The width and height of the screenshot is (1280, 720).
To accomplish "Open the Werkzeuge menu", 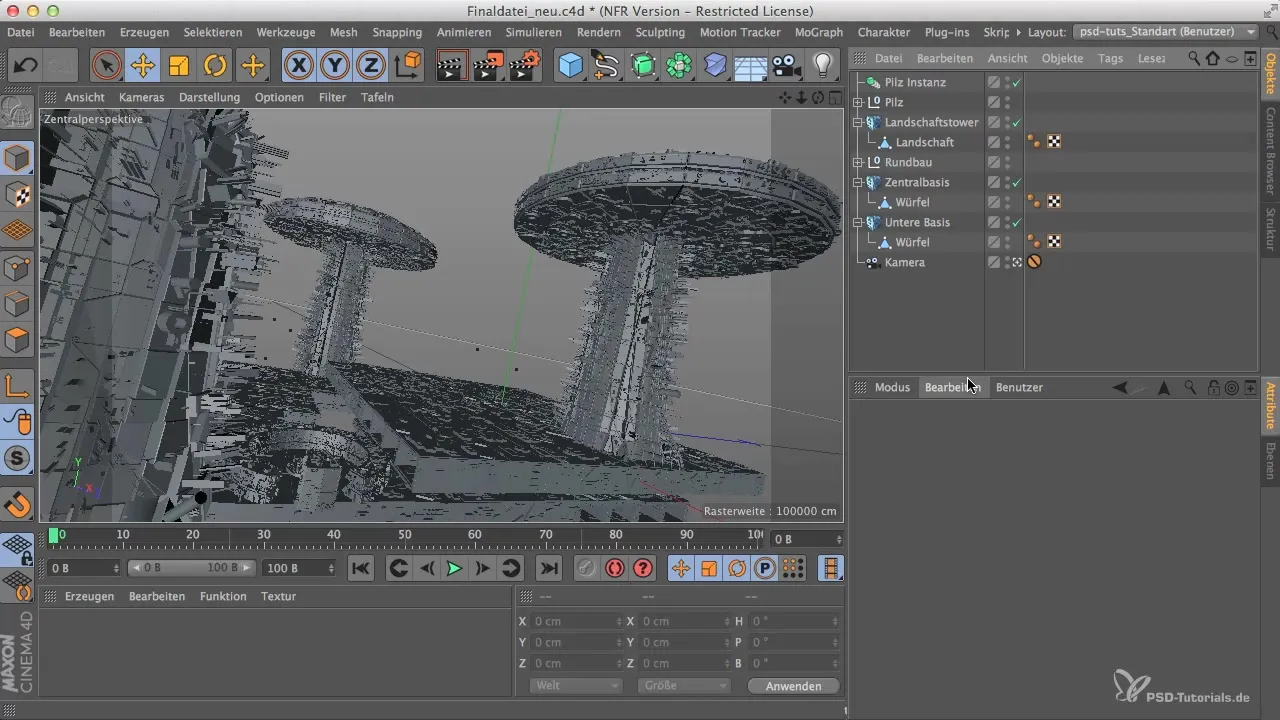I will click(x=285, y=32).
